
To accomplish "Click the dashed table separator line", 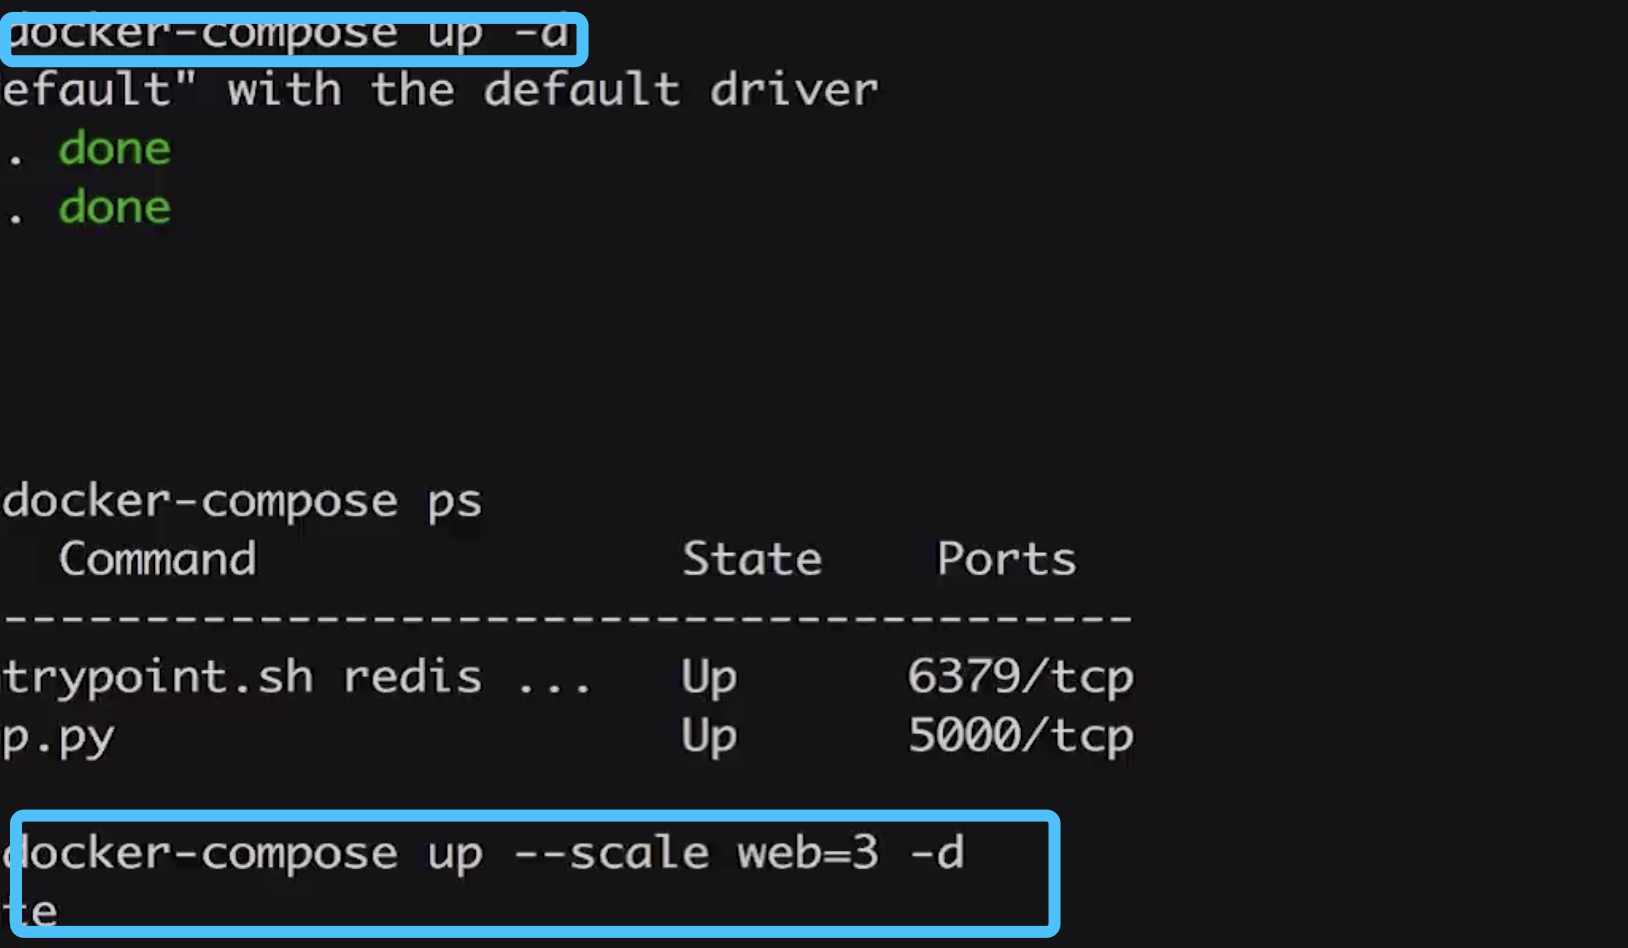I will pos(566,618).
